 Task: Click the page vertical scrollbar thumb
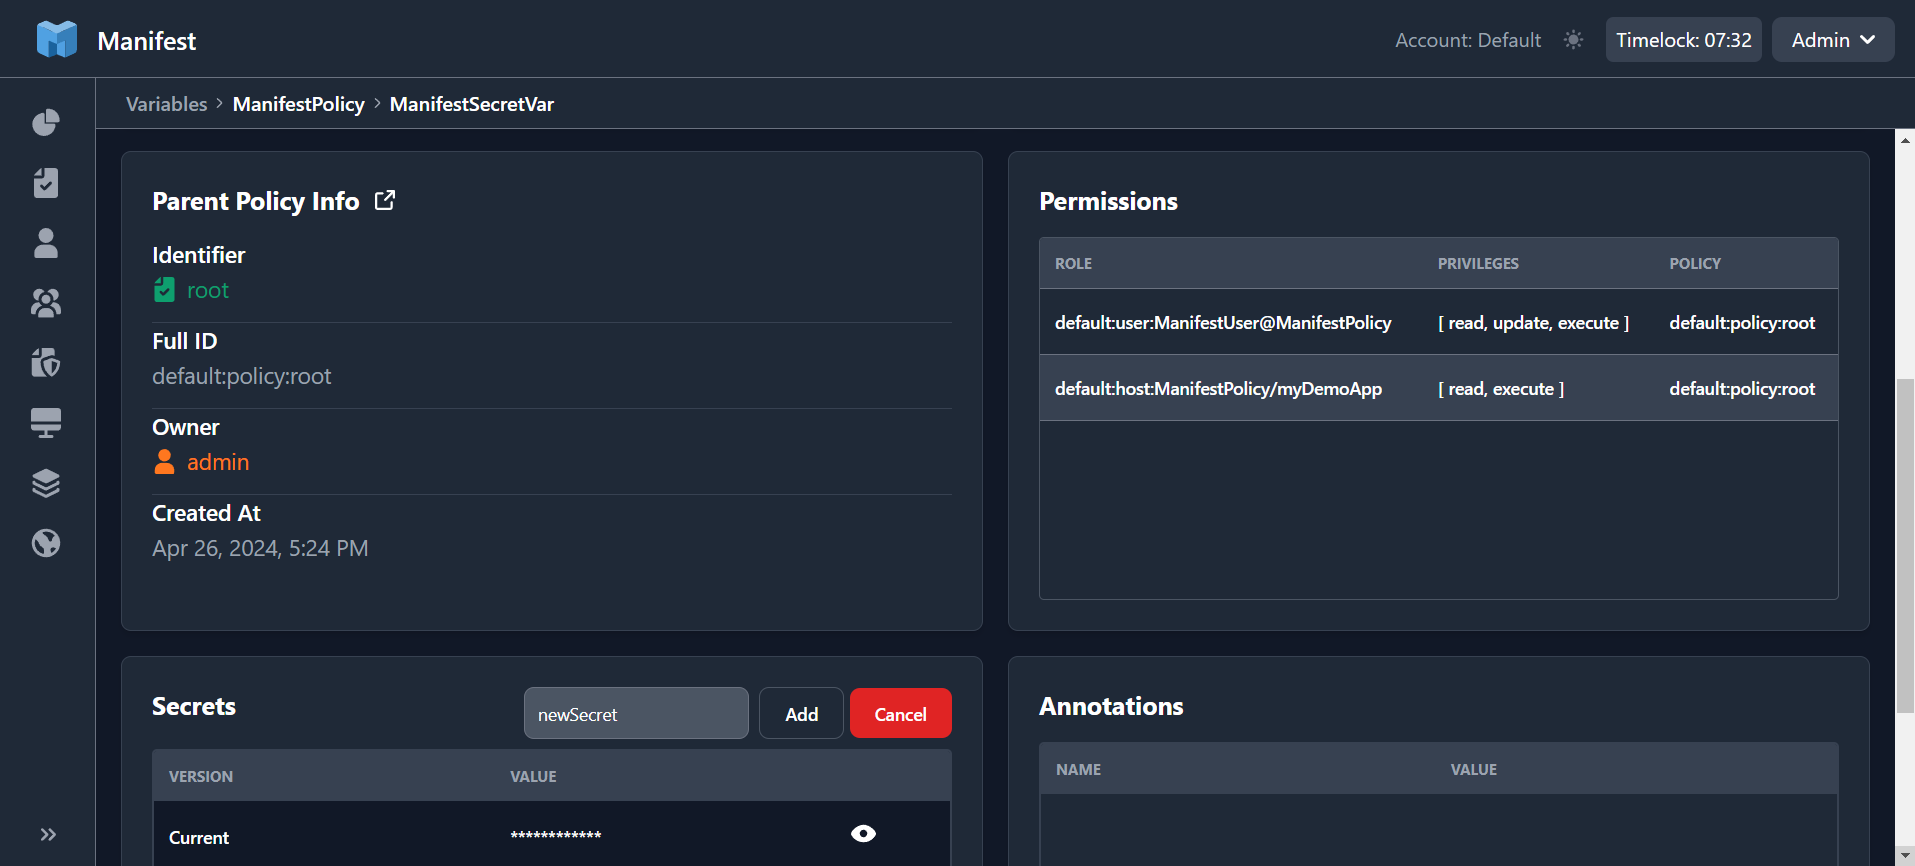tap(1905, 546)
